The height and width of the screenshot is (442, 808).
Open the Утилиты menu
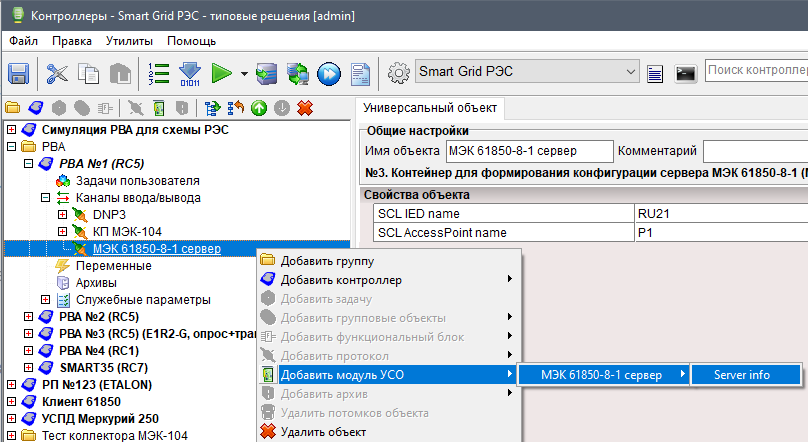[x=129, y=41]
